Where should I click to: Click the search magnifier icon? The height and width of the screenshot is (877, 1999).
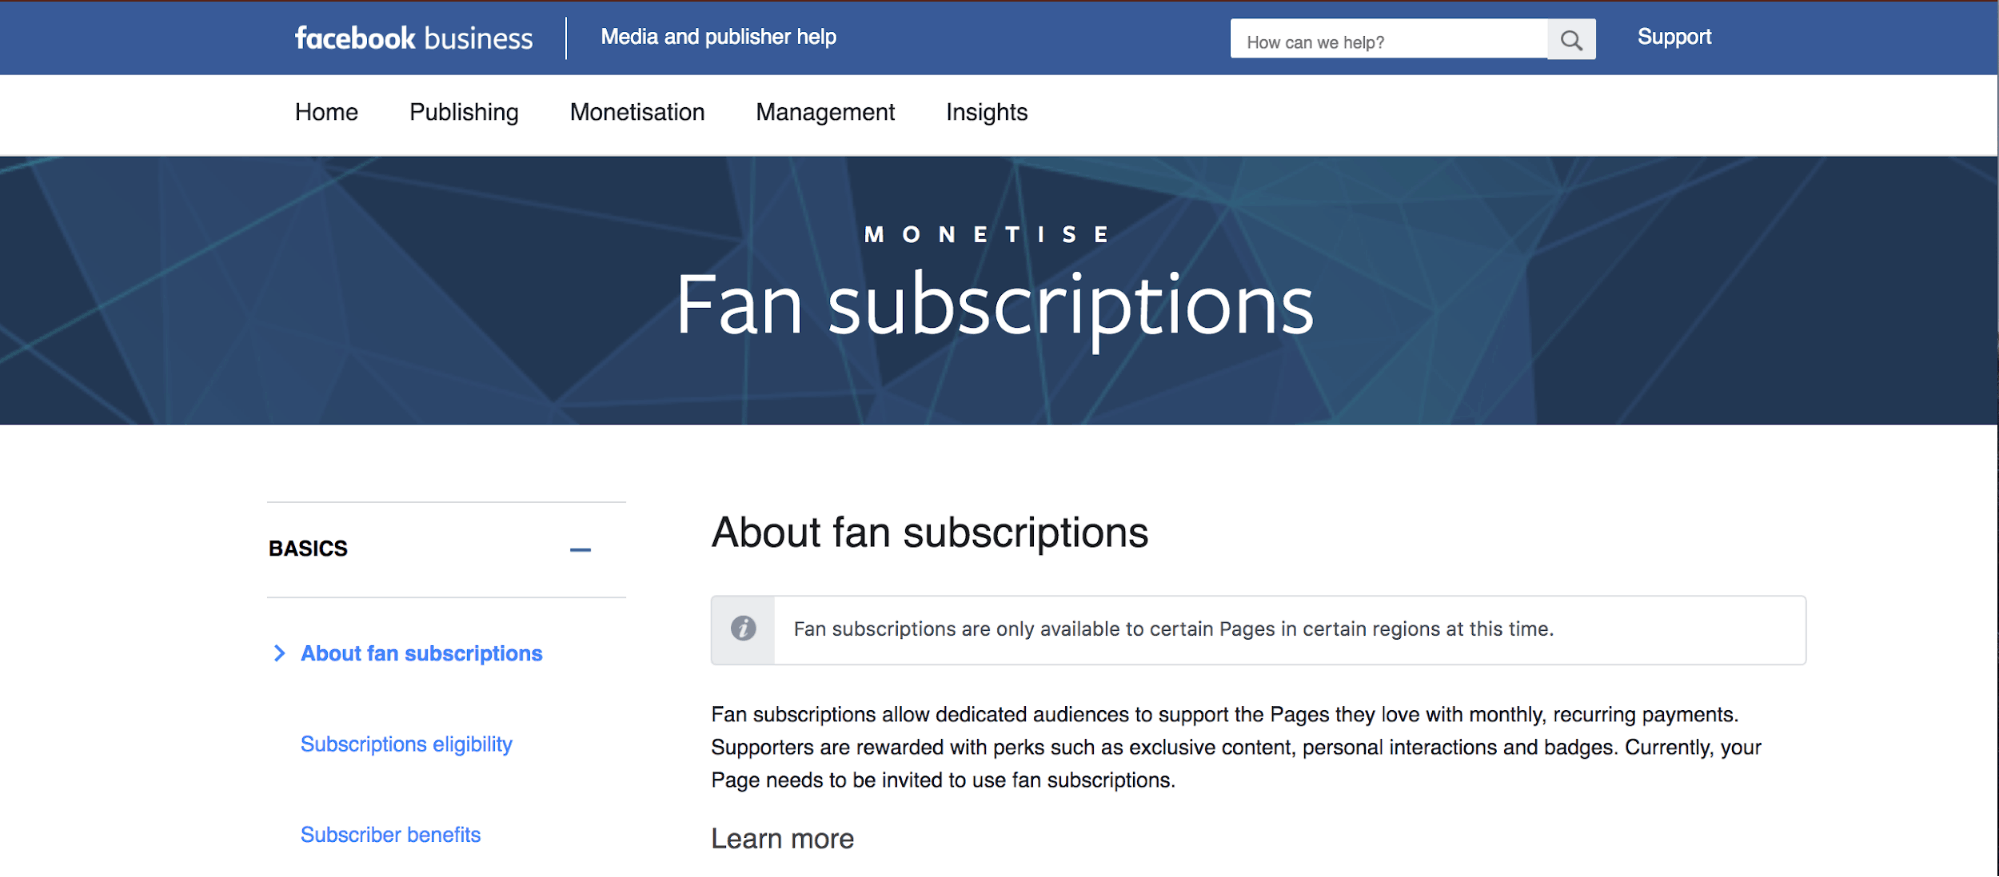1571,39
